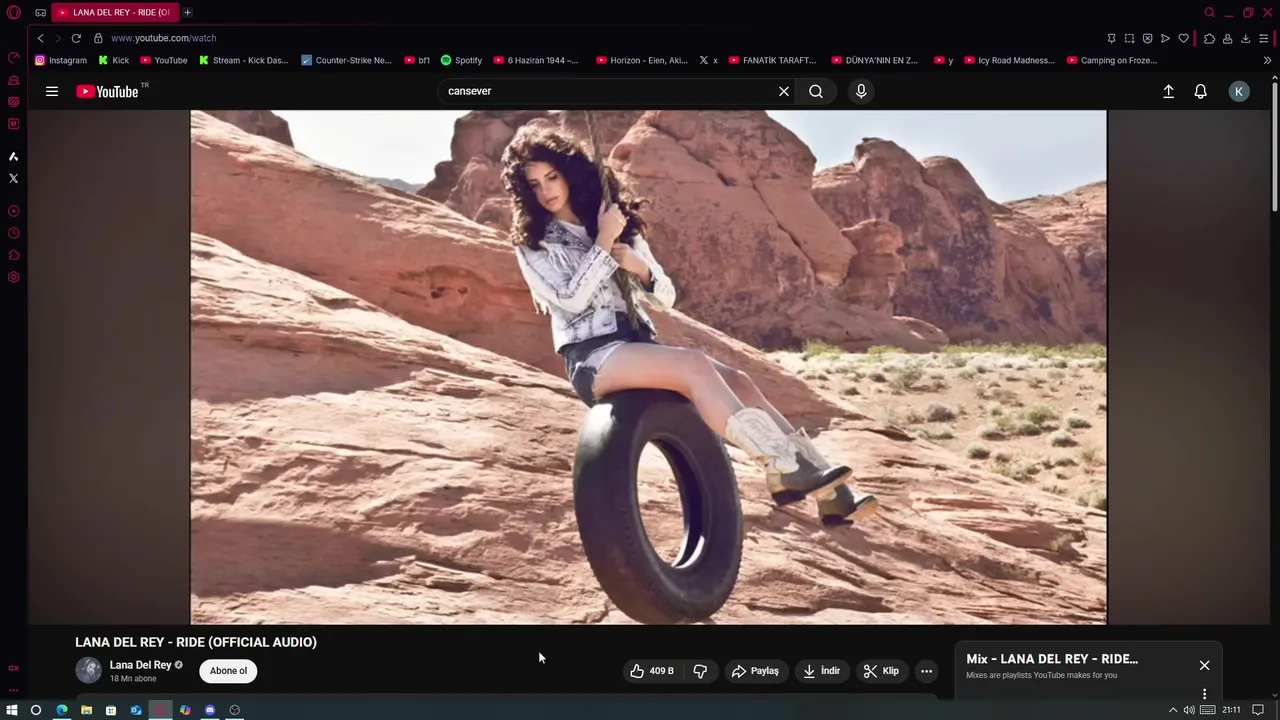Click the Instagram bookmark
Screen dimensions: 1280x720
[x=60, y=60]
